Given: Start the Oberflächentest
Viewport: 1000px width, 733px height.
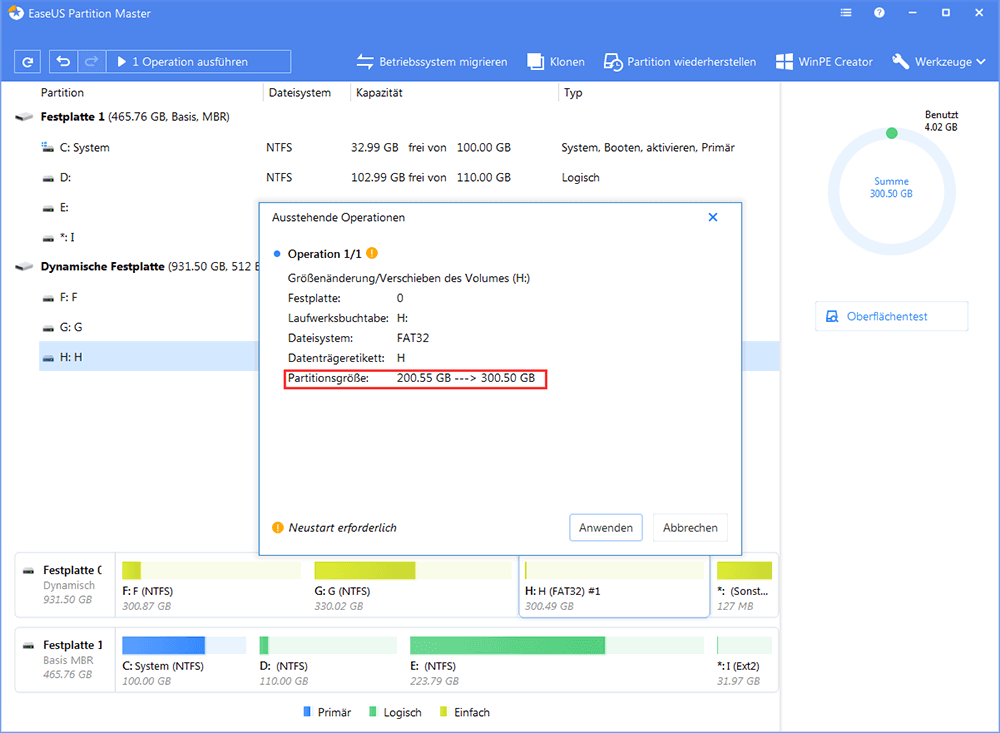Looking at the screenshot, I should pos(892,316).
